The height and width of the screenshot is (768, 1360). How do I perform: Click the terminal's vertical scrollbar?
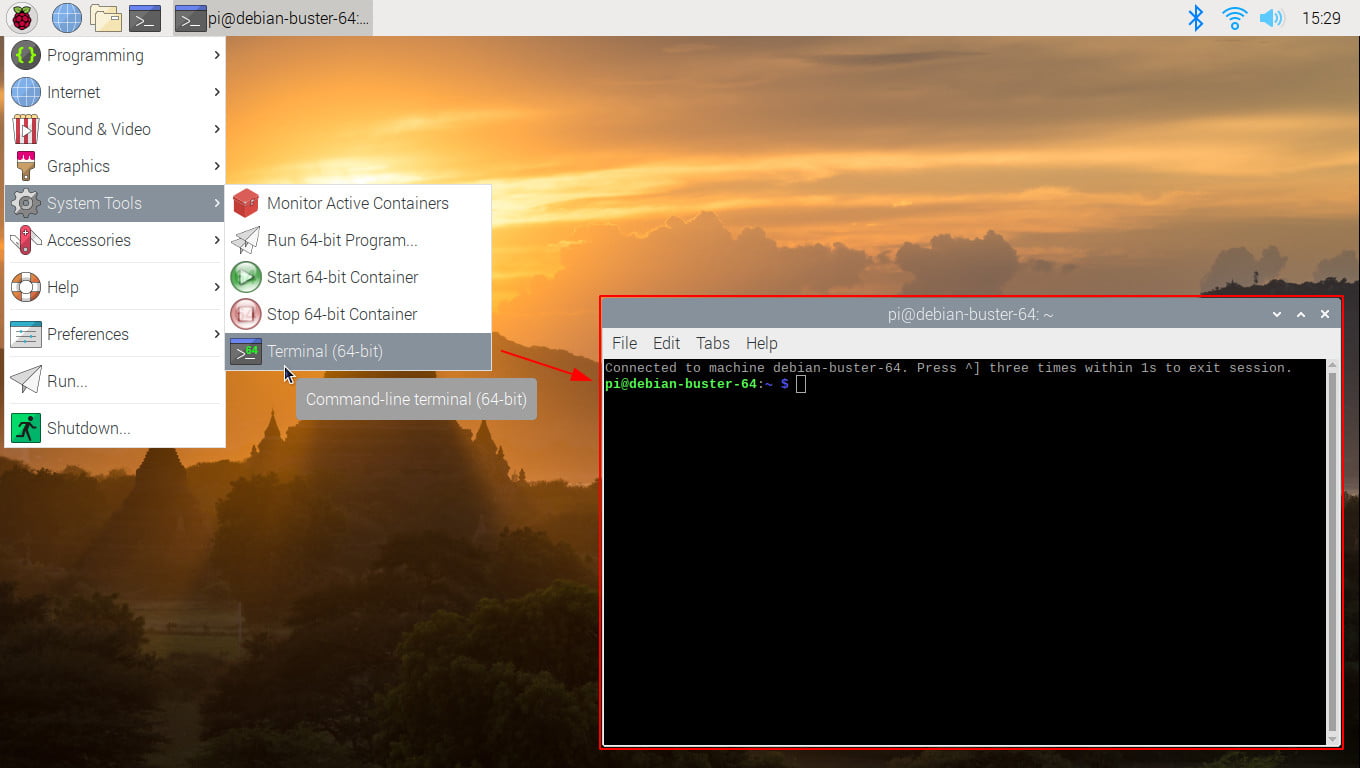1332,552
